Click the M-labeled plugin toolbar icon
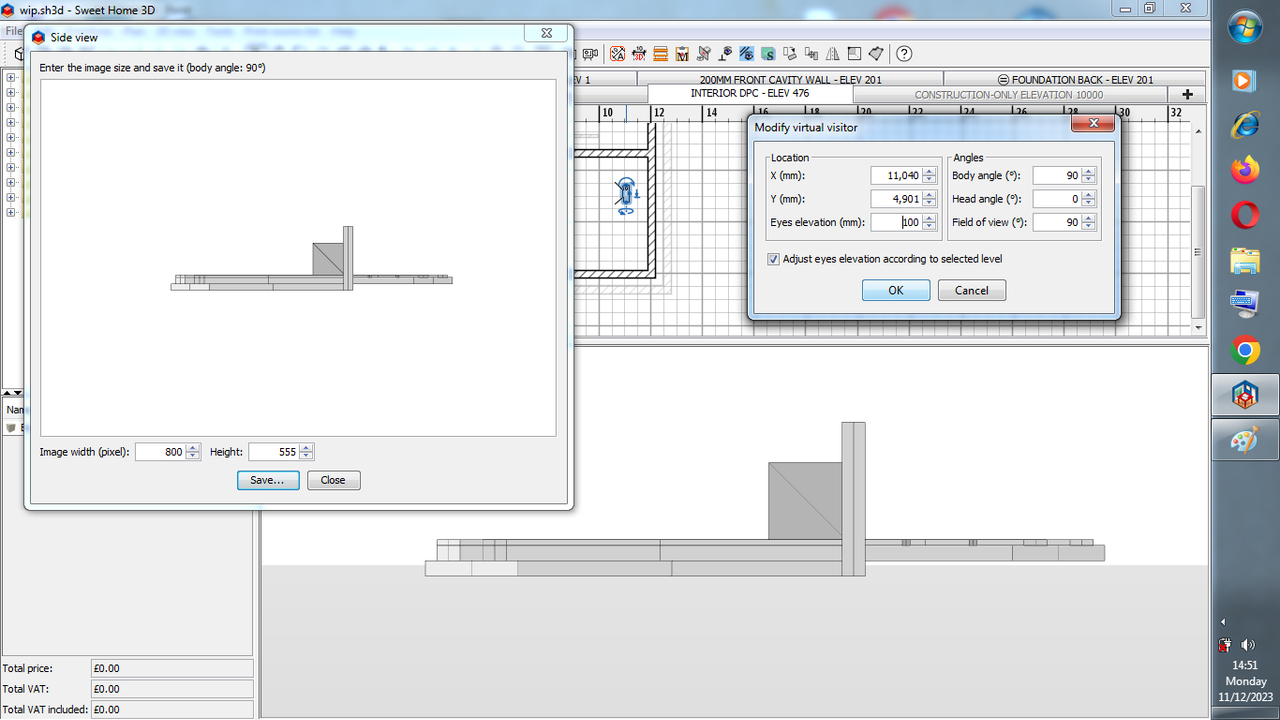 point(681,54)
